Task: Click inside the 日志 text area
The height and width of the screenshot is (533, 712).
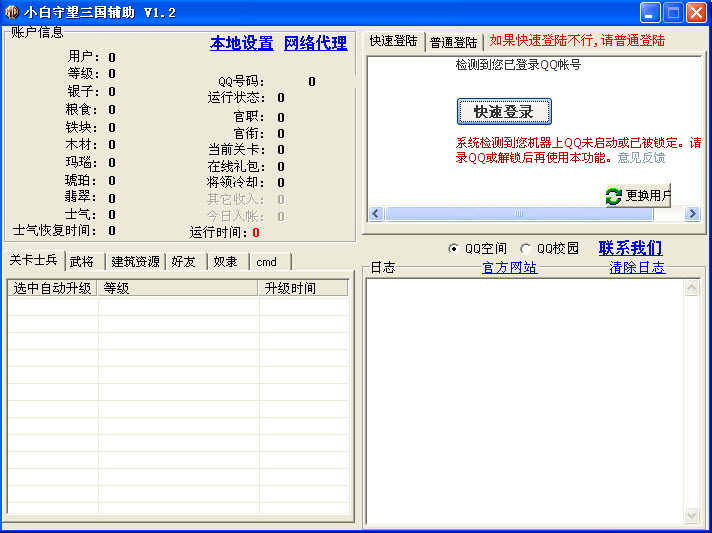Action: point(525,401)
